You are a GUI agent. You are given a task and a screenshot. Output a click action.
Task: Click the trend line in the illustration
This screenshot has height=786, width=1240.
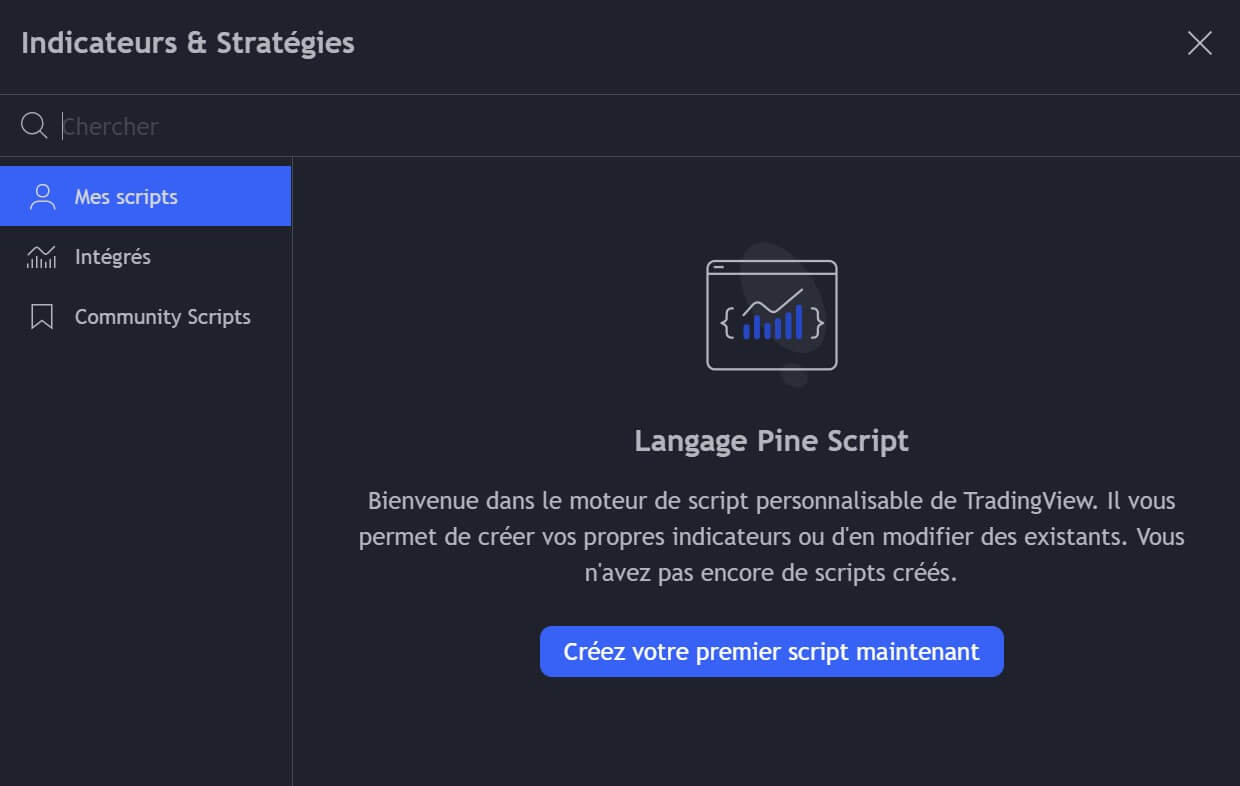pyautogui.click(x=773, y=300)
